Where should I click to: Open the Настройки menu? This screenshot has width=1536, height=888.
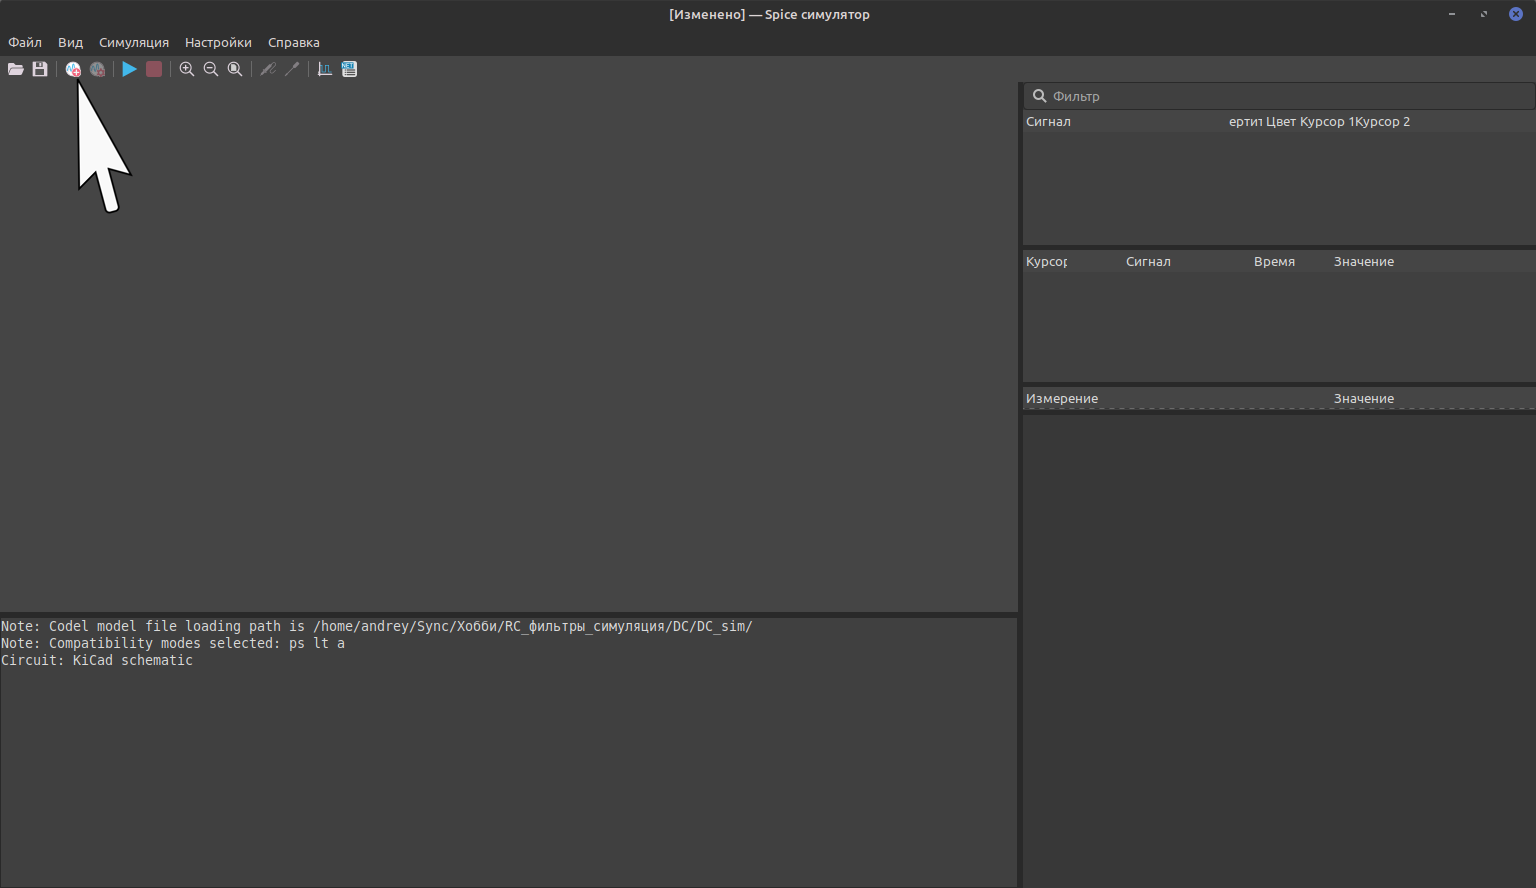[x=218, y=42]
